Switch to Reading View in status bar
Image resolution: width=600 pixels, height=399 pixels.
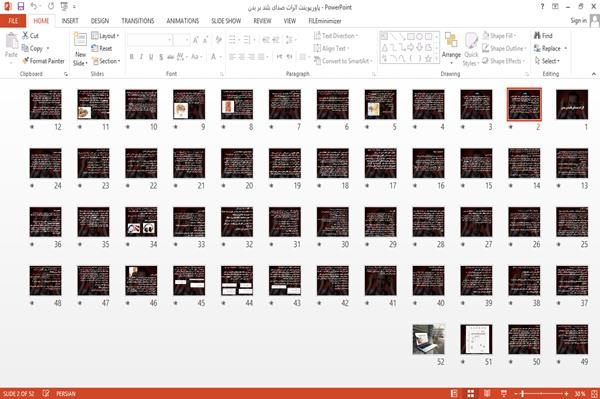pyautogui.click(x=487, y=393)
